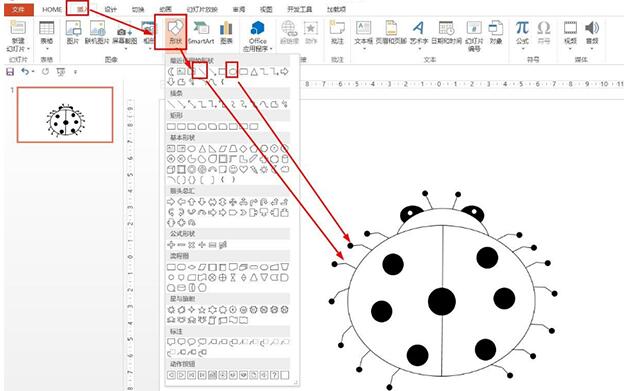Select the heart shape in basic shapes
Viewport: 624px width, 391px height.
[x=243, y=169]
